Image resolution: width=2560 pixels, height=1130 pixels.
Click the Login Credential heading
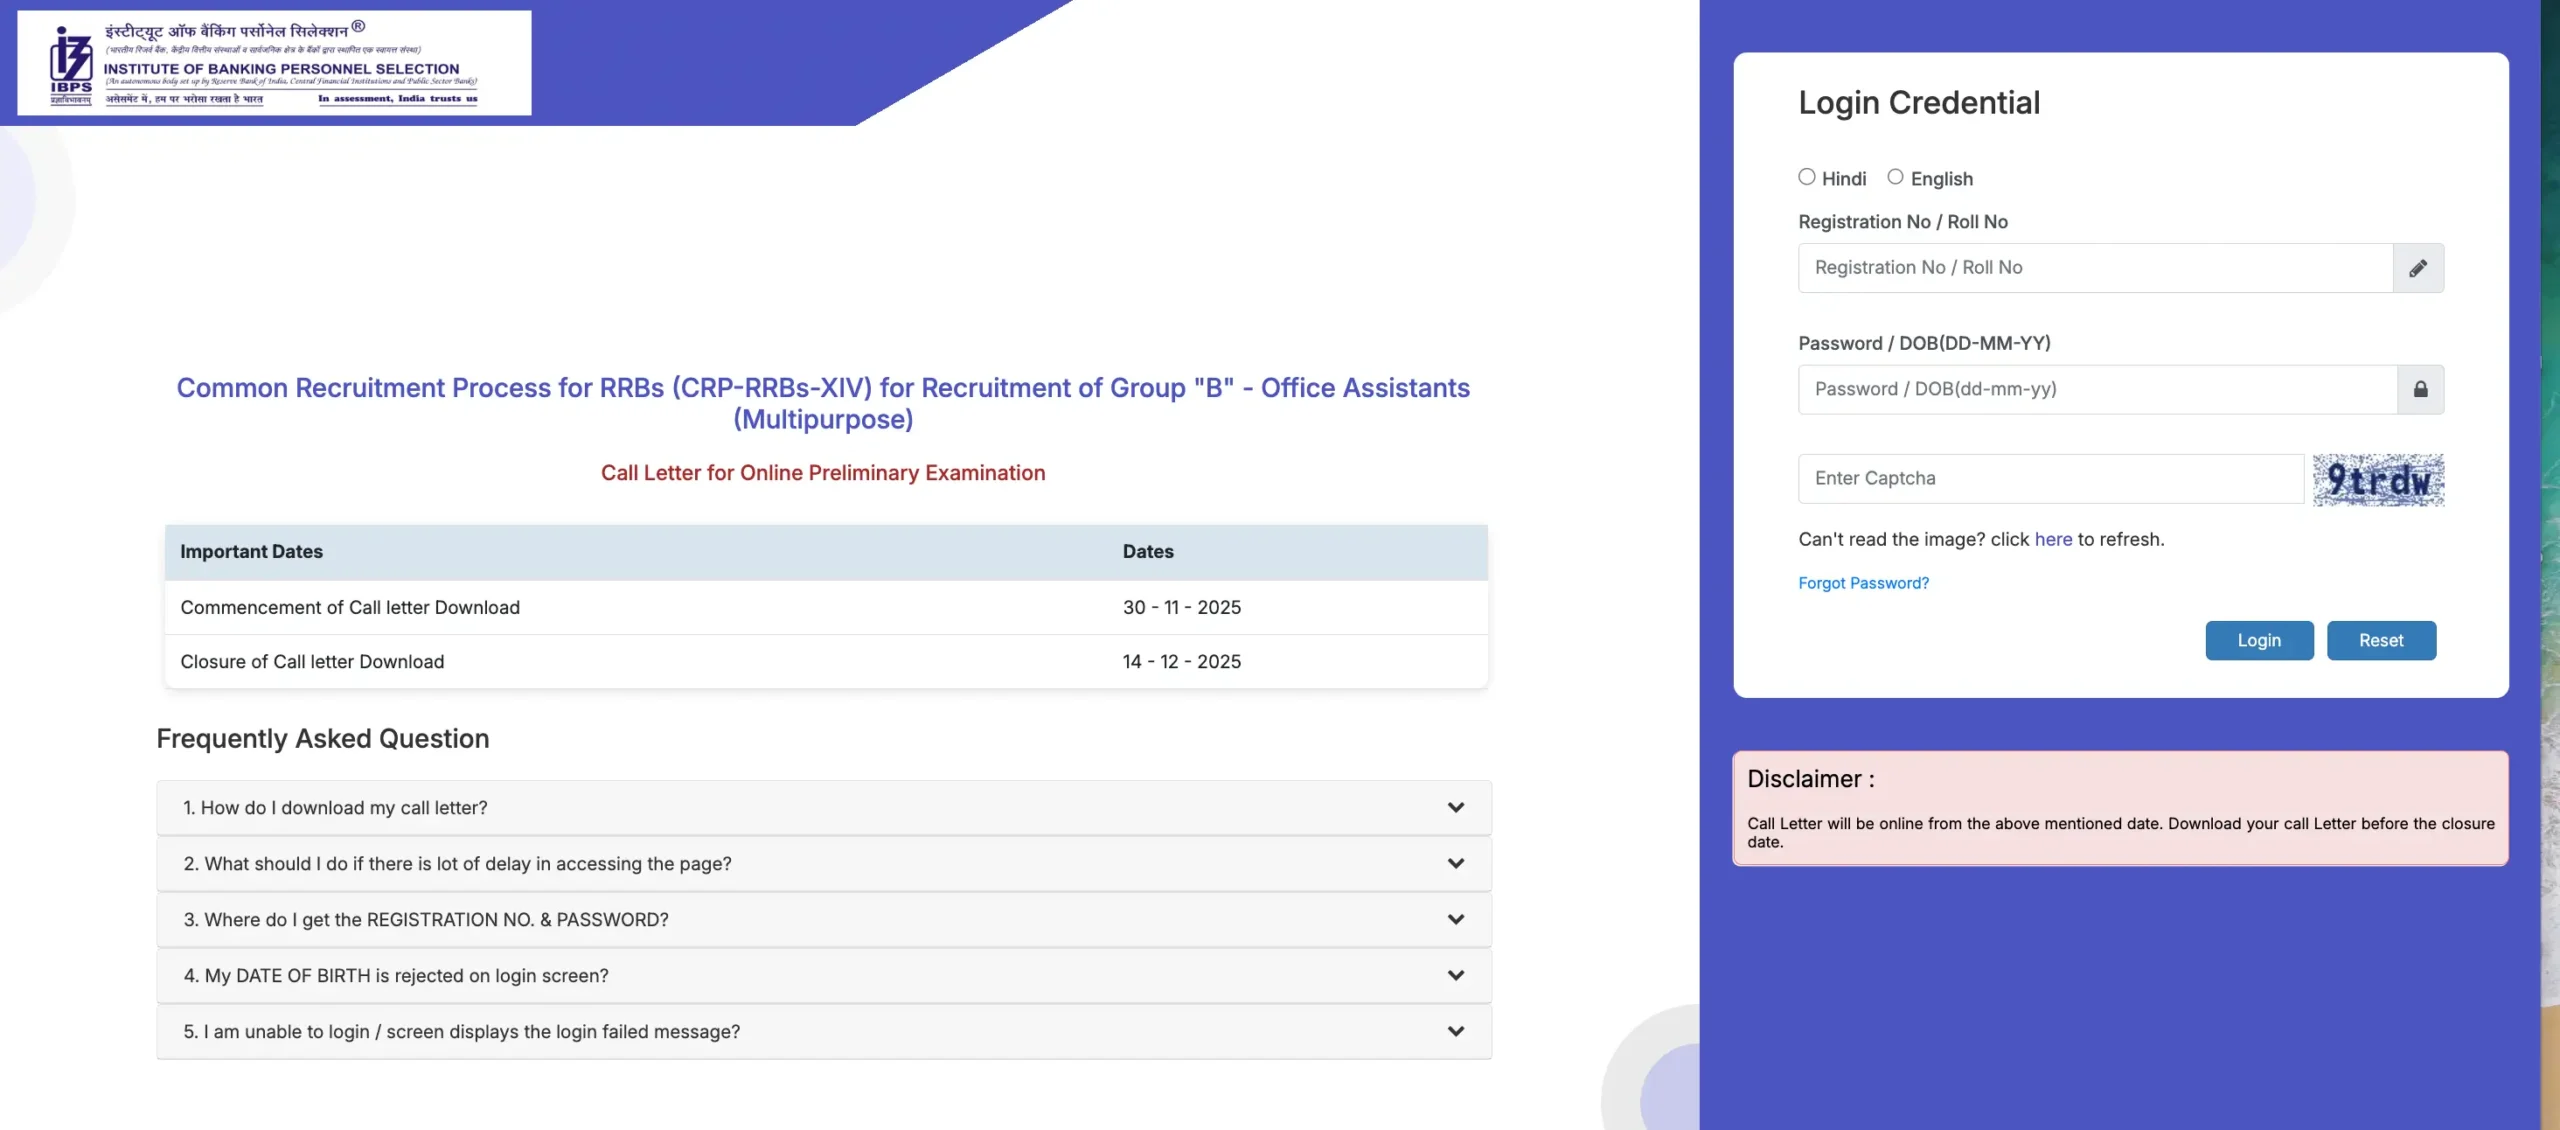pyautogui.click(x=1920, y=101)
